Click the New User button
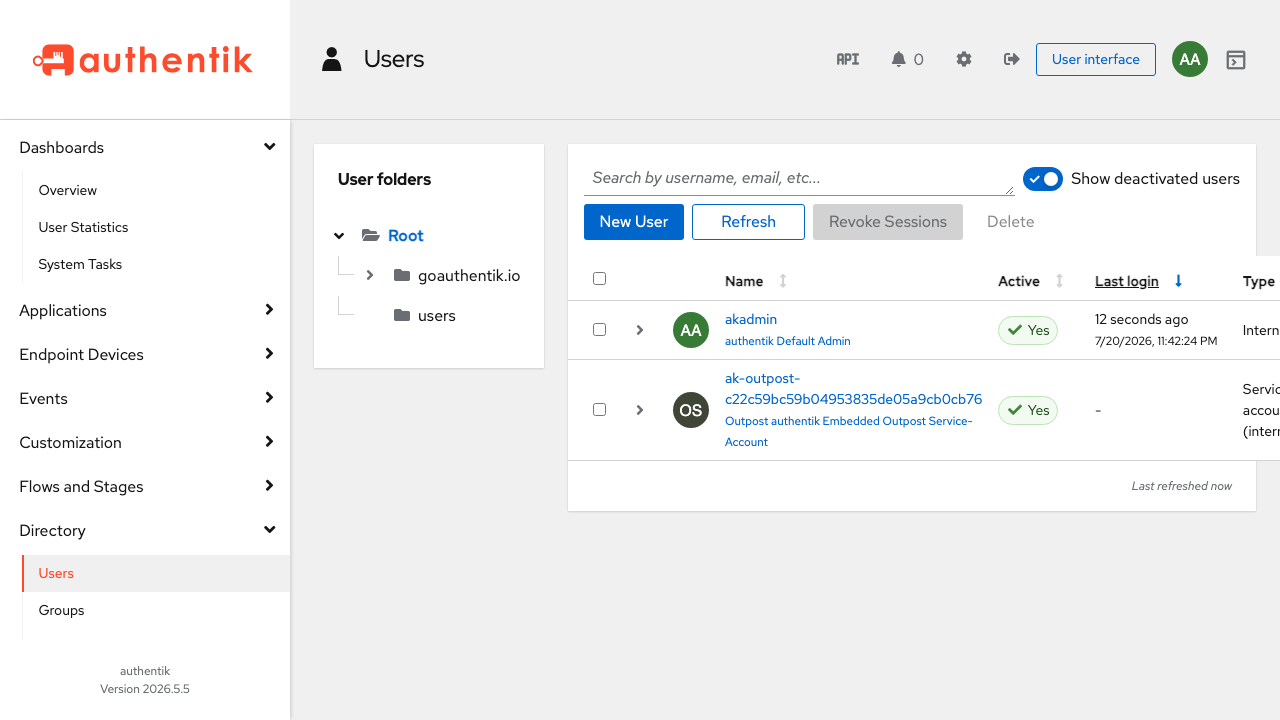The width and height of the screenshot is (1280, 720). [634, 222]
